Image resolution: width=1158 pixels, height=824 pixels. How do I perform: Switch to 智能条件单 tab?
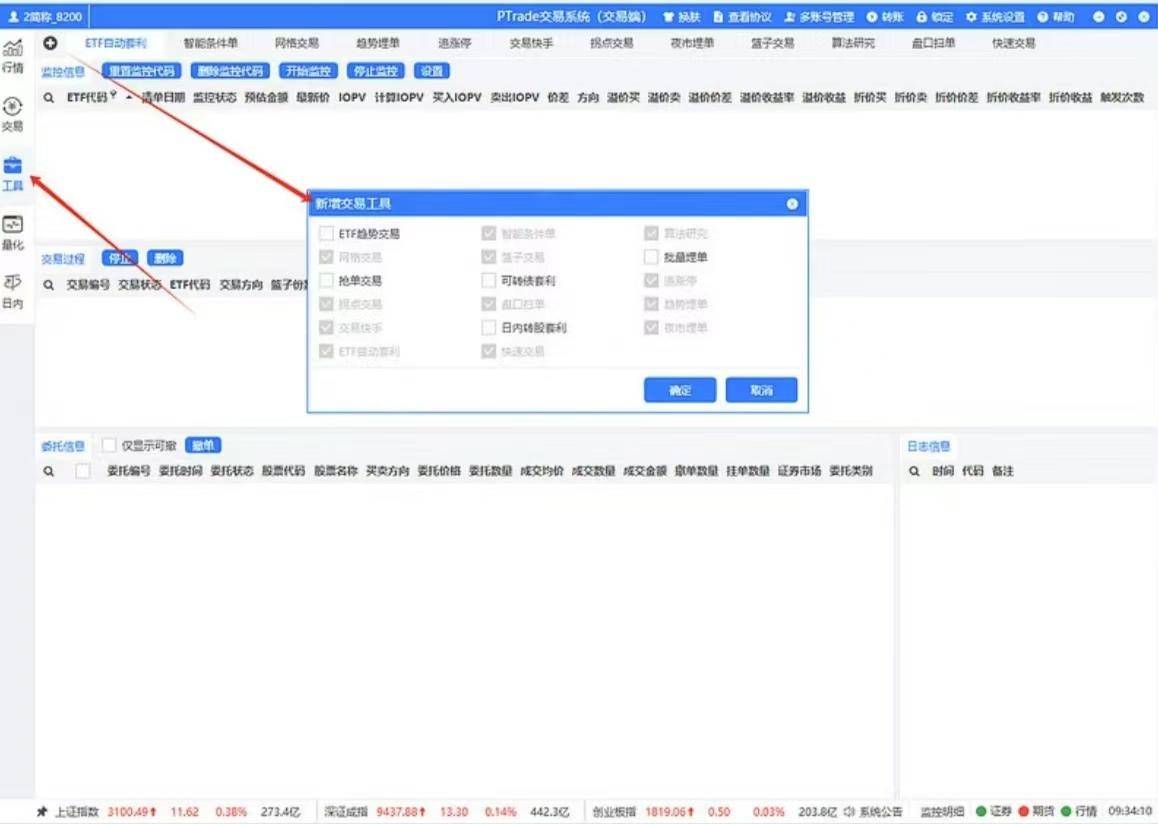(x=210, y=43)
